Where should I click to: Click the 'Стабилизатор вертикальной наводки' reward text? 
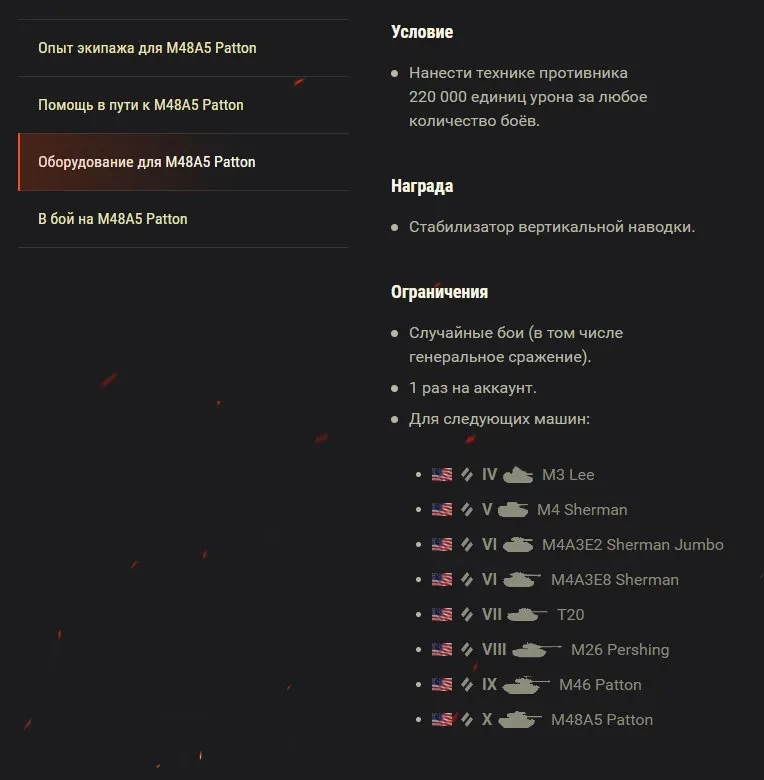(x=552, y=227)
